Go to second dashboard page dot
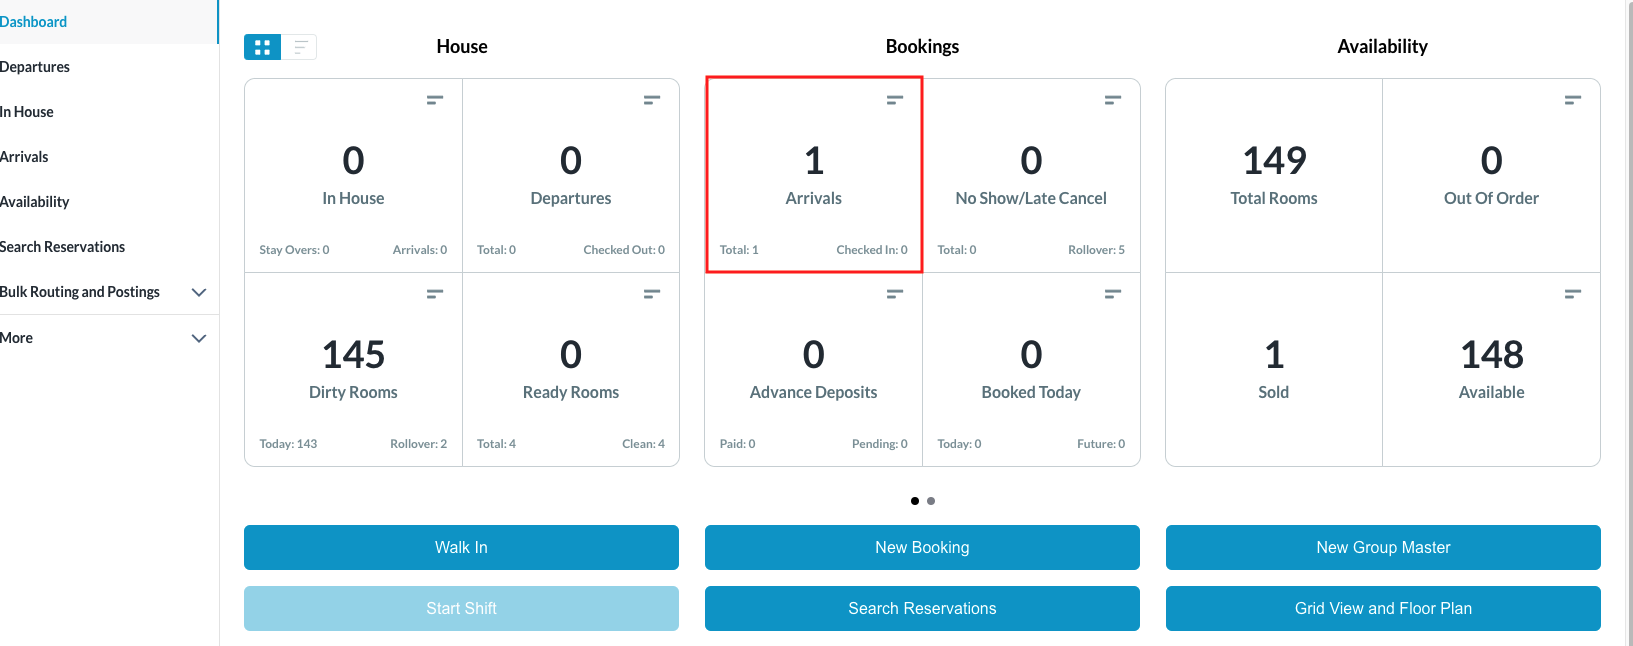This screenshot has width=1633, height=646. (931, 501)
